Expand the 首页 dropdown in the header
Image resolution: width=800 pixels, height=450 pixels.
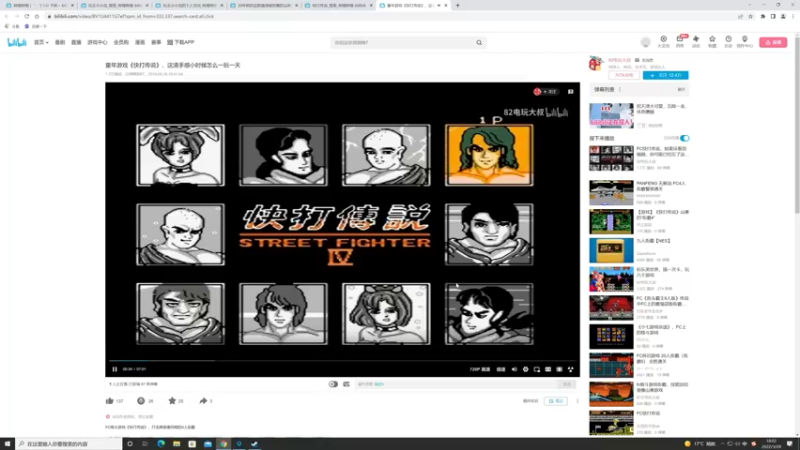[x=41, y=42]
